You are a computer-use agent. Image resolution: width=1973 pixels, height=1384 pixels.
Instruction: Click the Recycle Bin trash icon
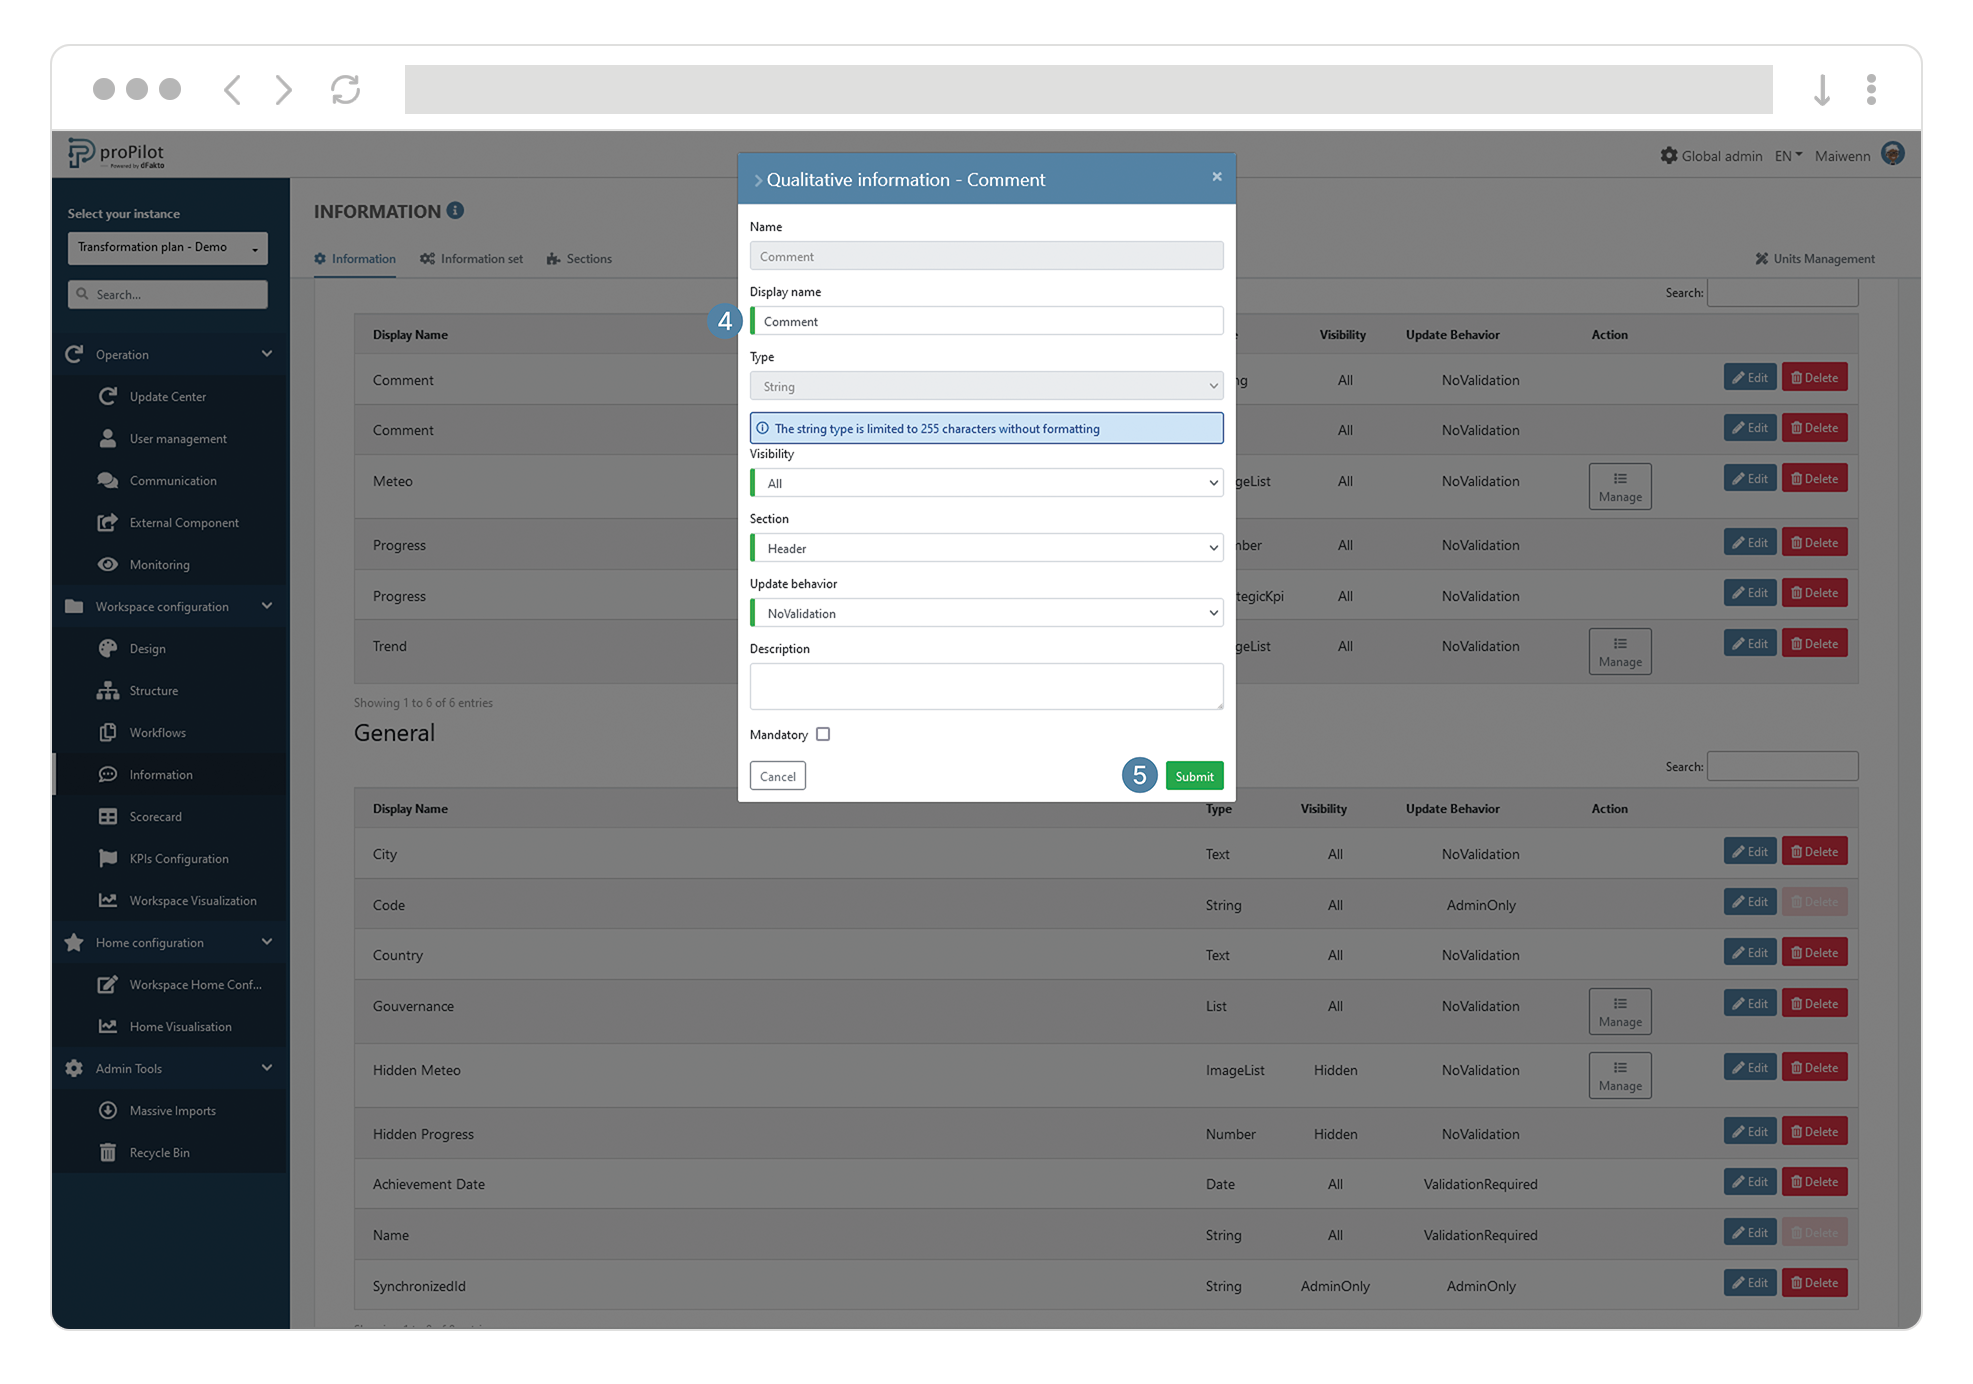click(108, 1152)
